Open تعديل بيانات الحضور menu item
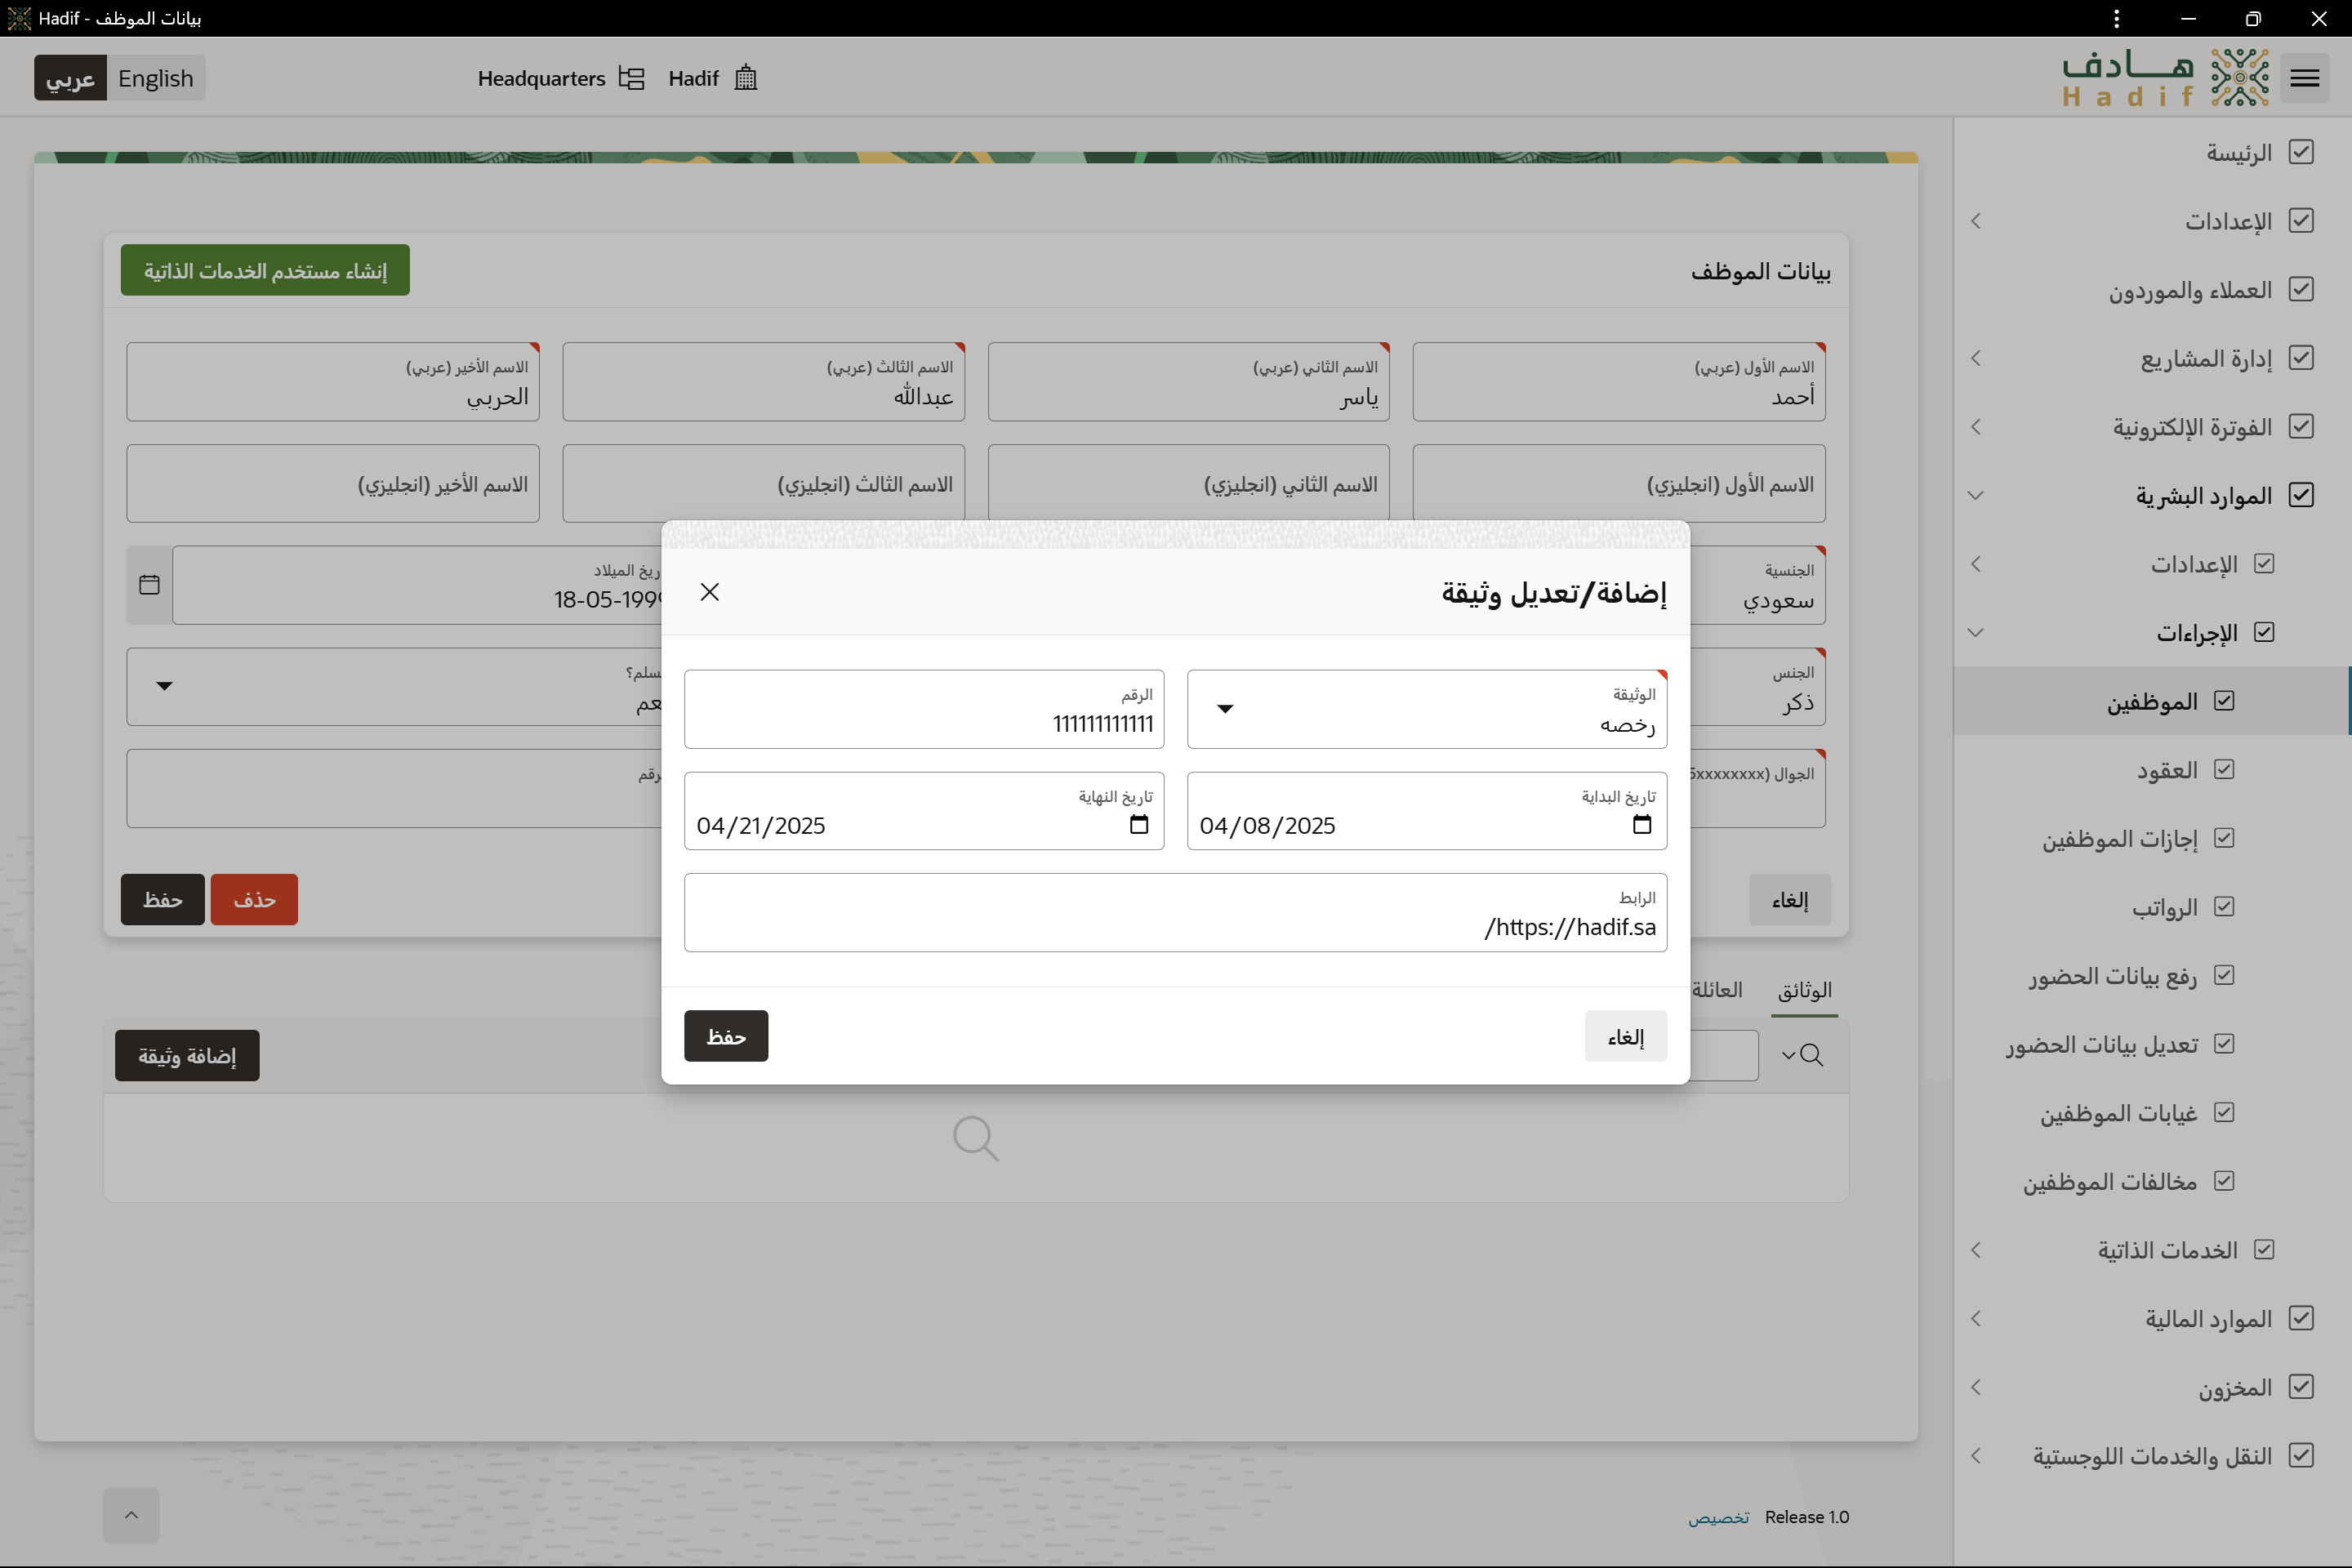The width and height of the screenshot is (2352, 1568). (x=2101, y=1044)
